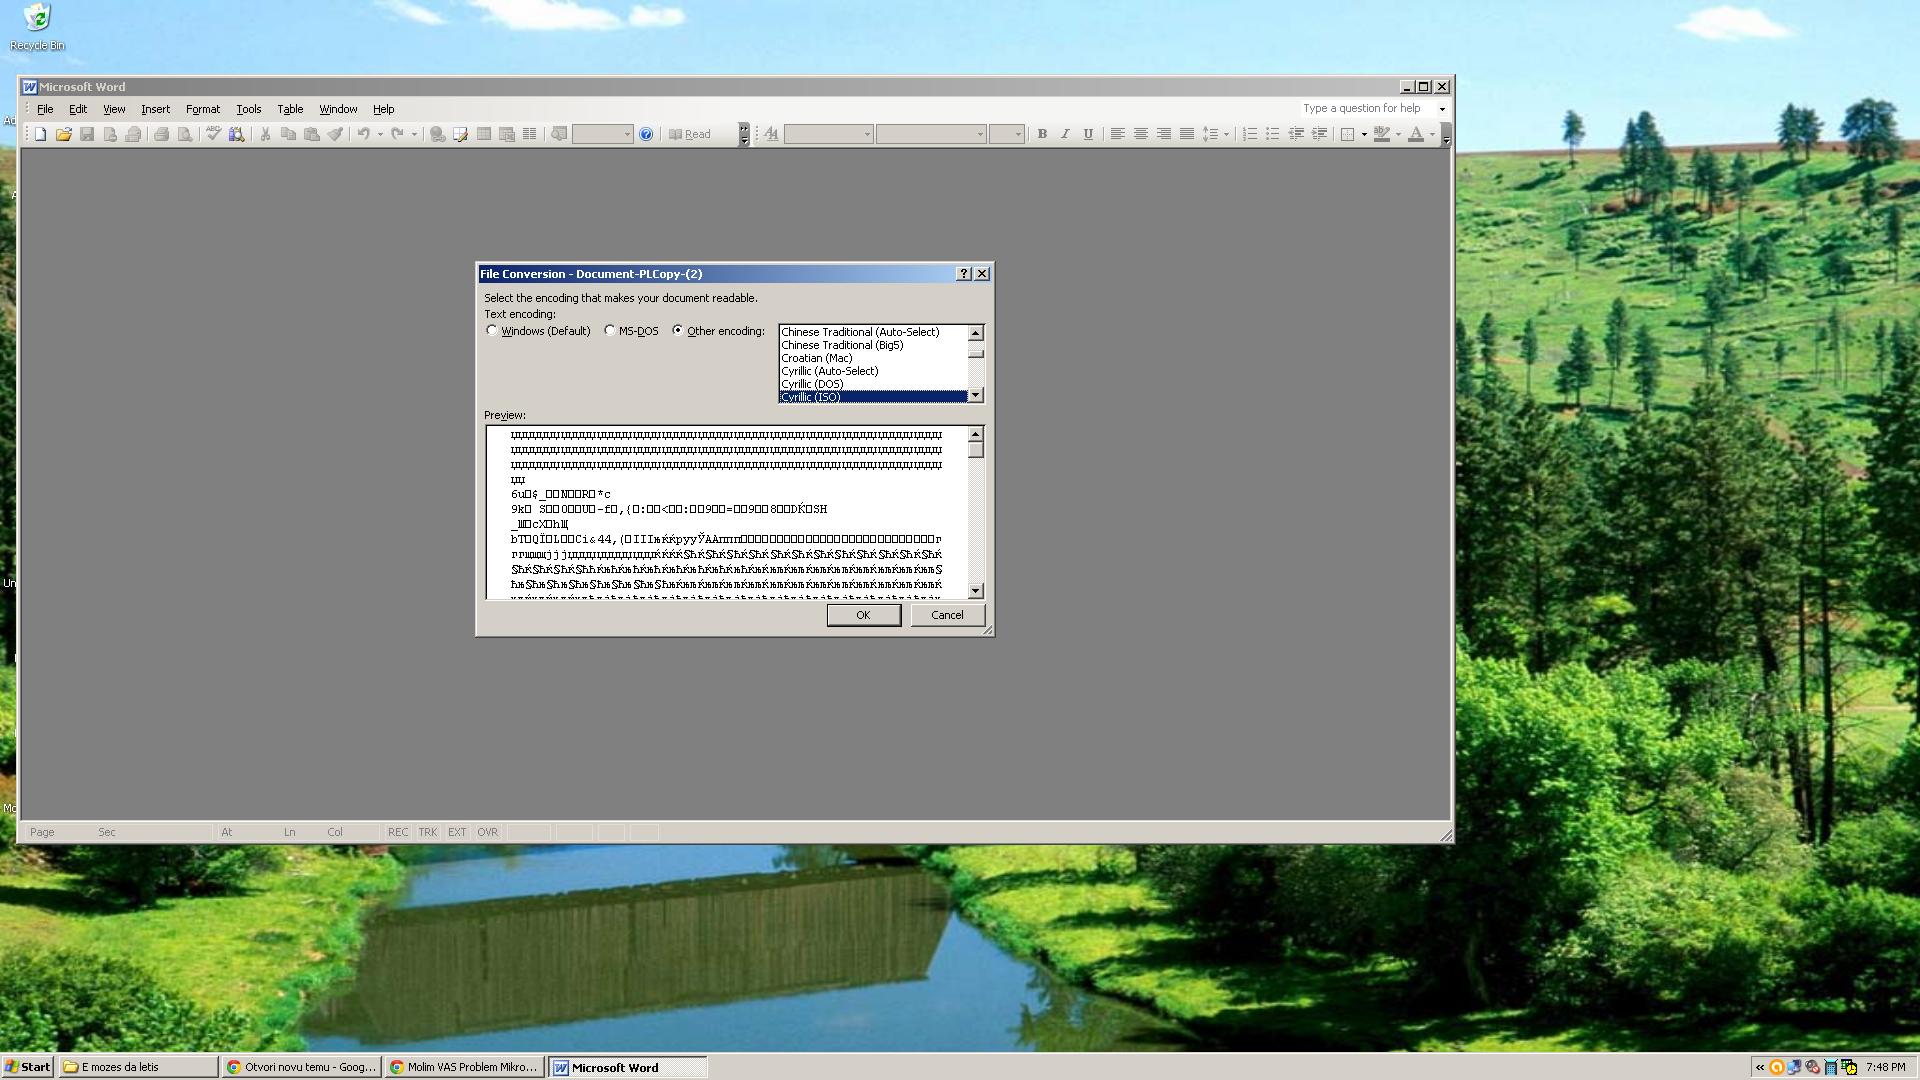Click OK in File Conversion dialog

tap(863, 615)
